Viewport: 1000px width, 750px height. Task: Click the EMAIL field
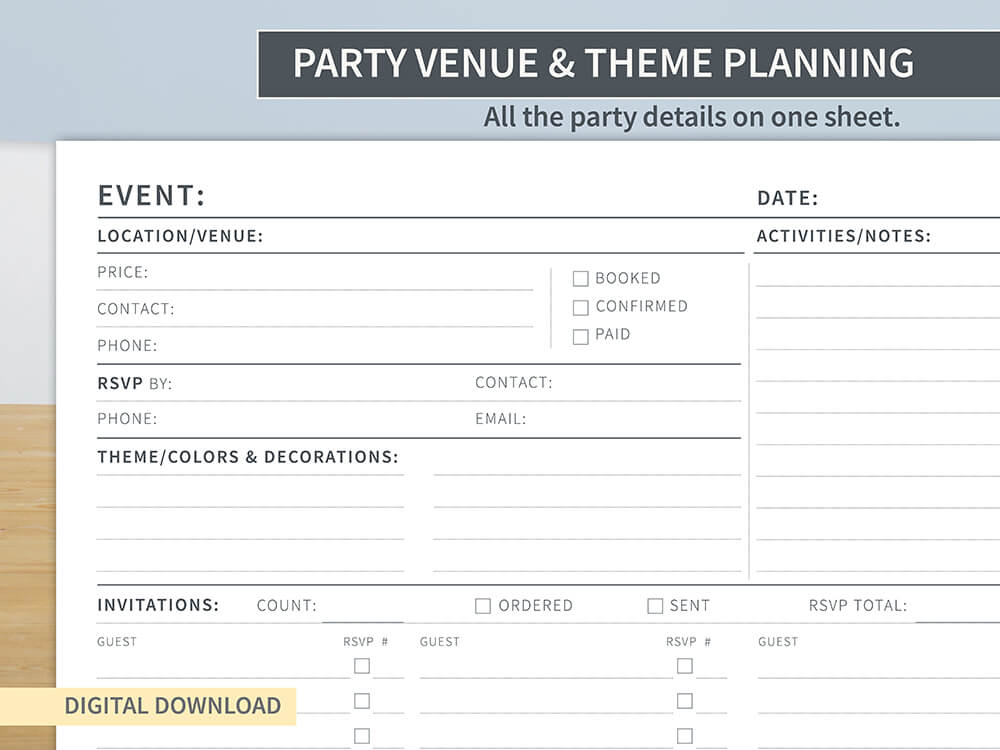(635, 420)
